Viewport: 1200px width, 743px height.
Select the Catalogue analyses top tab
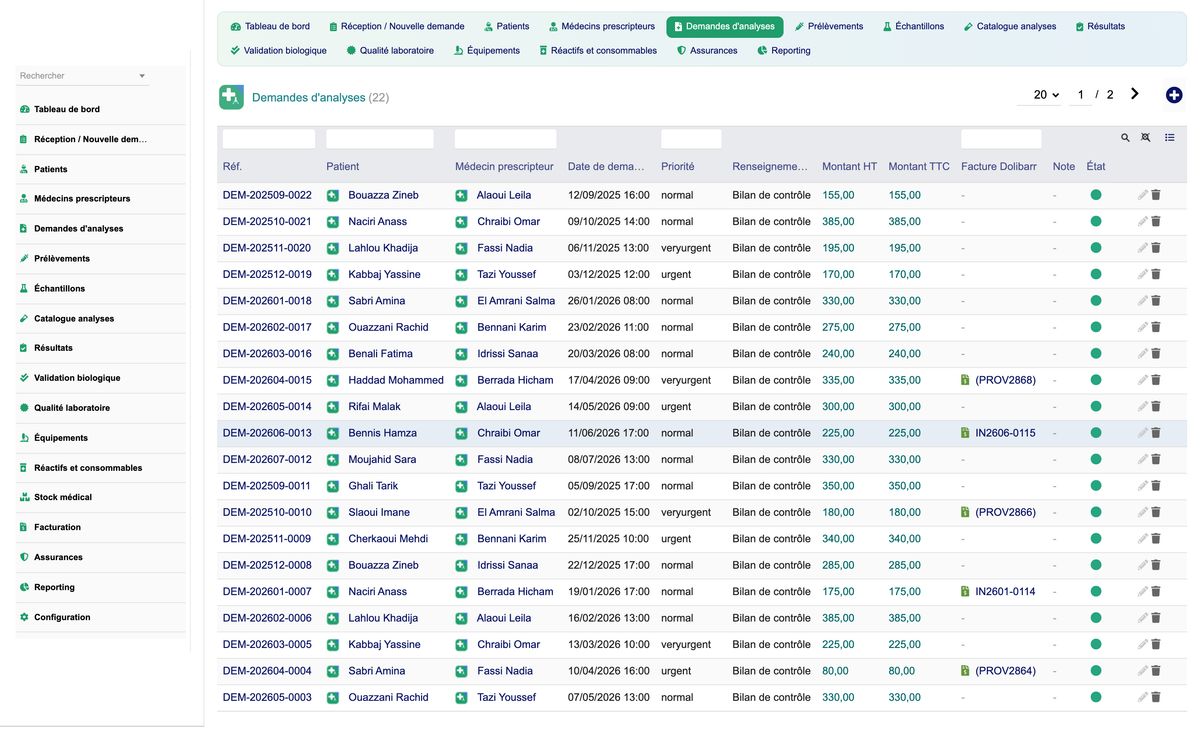1010,26
